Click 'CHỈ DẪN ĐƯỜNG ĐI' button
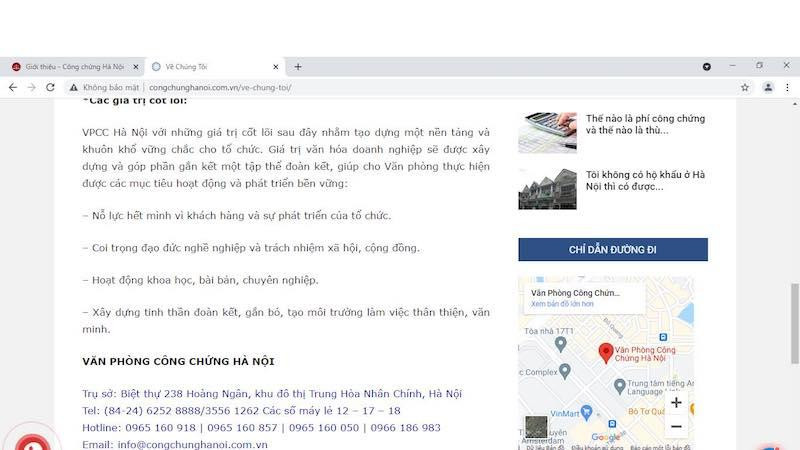The height and width of the screenshot is (450, 800). tap(613, 249)
